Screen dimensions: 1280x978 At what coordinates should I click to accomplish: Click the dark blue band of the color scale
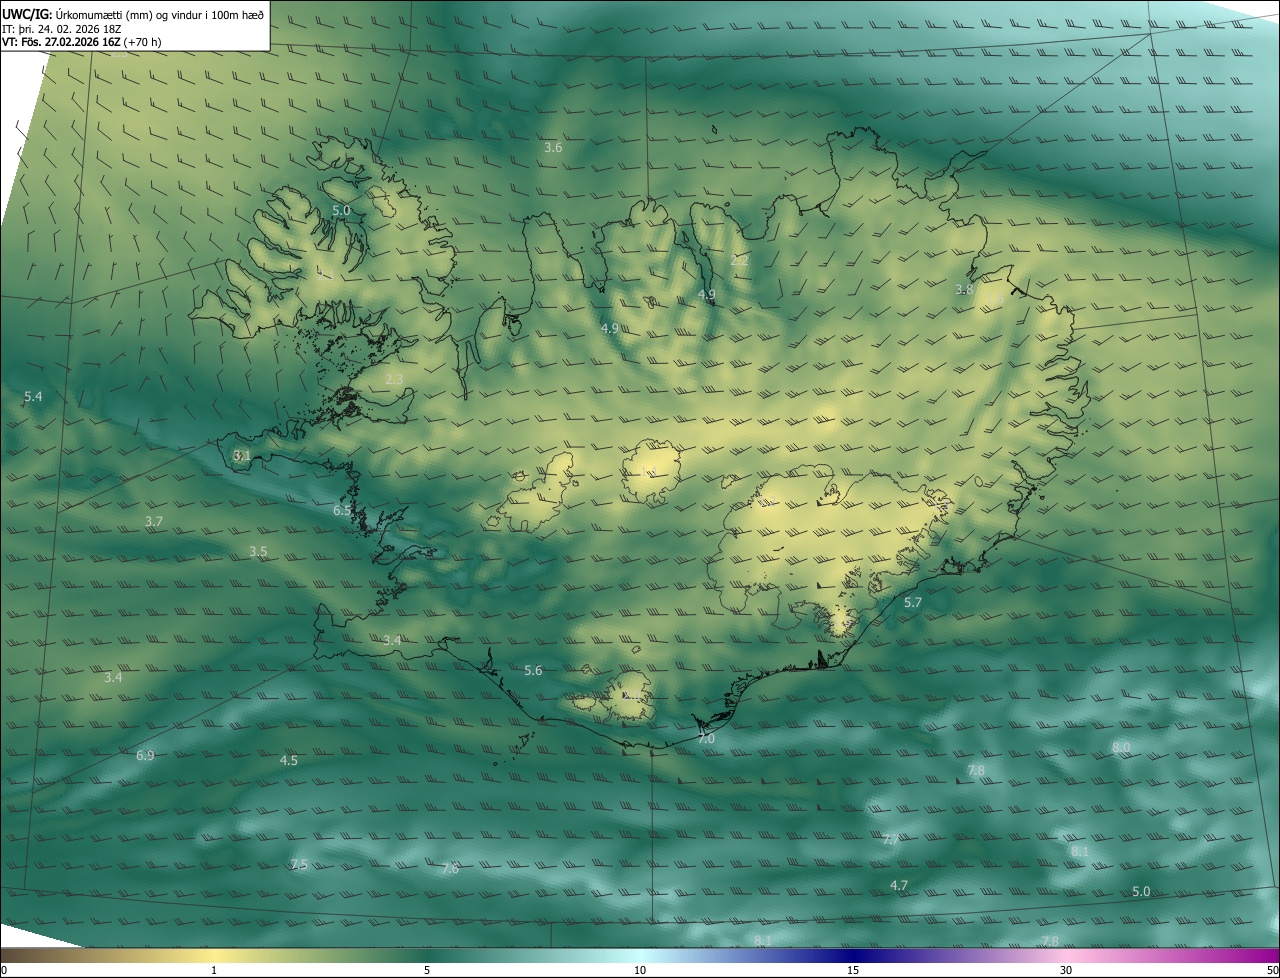[853, 956]
